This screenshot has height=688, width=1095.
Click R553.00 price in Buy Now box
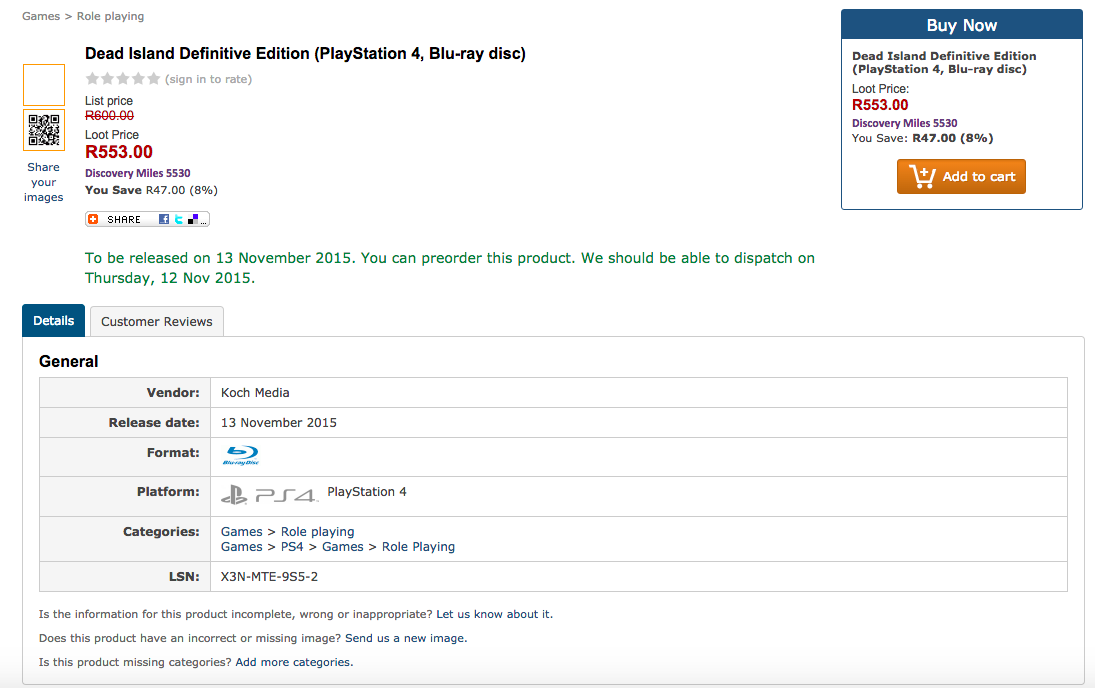point(880,105)
